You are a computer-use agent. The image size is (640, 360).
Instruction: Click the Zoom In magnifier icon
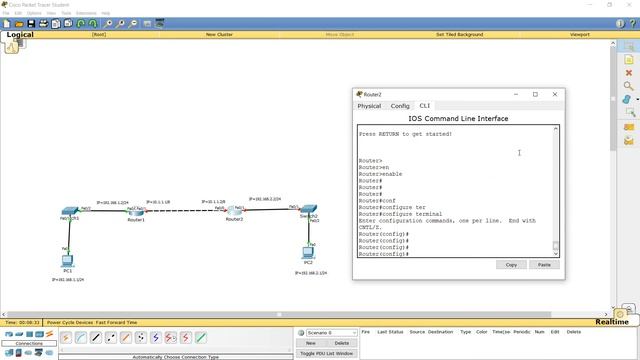pyautogui.click(x=108, y=24)
